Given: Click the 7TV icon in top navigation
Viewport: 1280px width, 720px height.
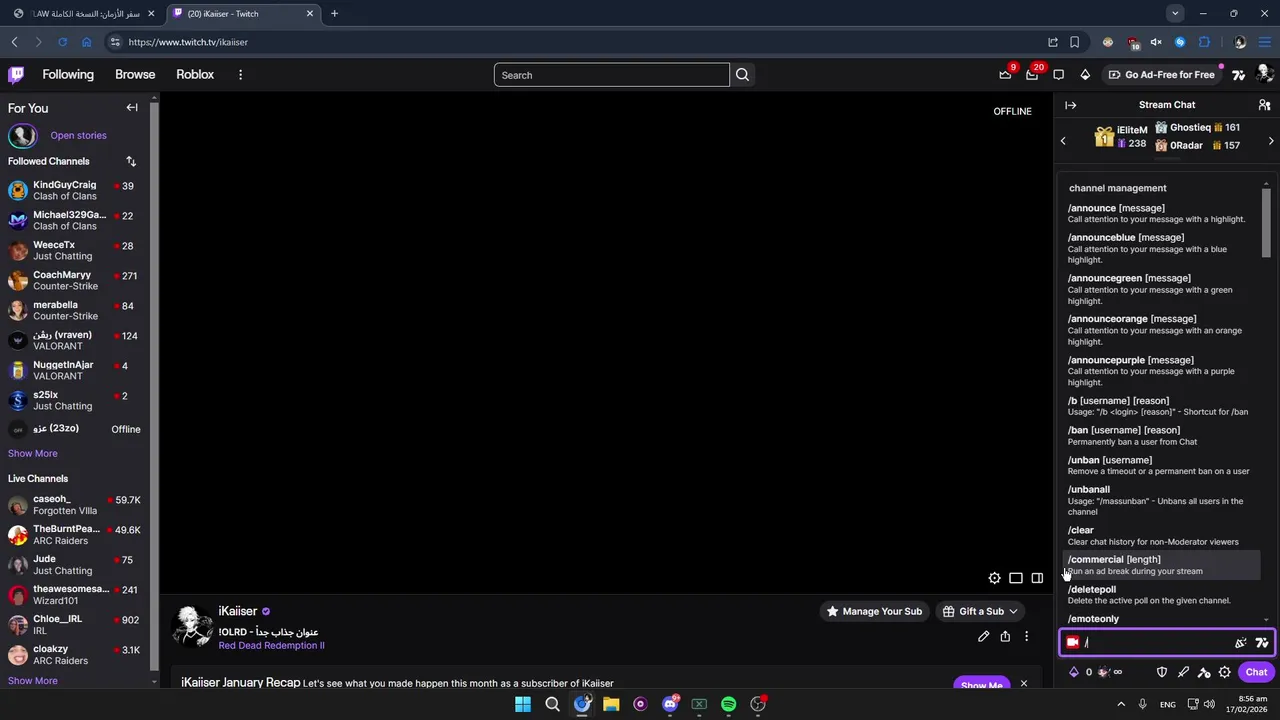Looking at the screenshot, I should coord(1239,75).
